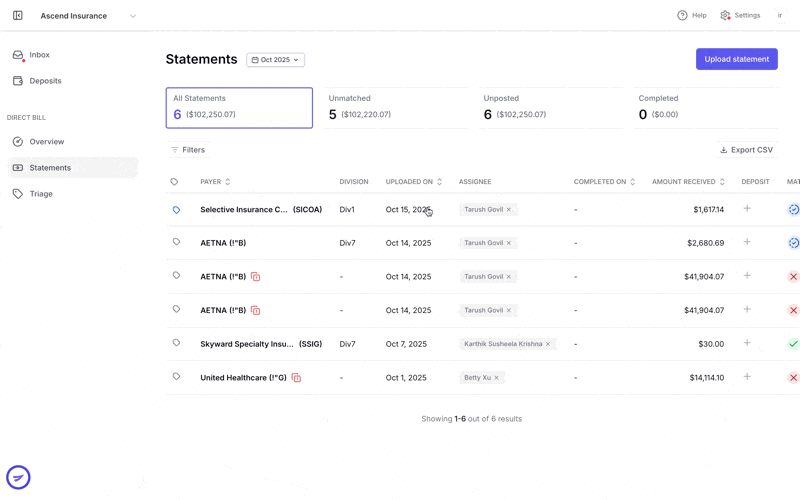Screen dimensions: 800x500
Task: Open the United Healthcare statement
Action: pos(243,378)
